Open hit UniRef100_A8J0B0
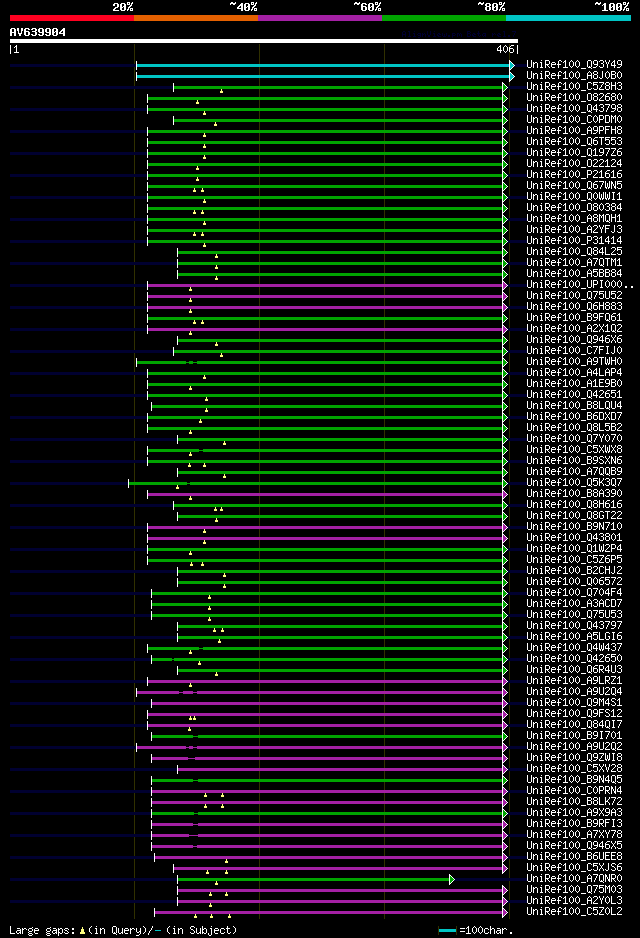 click(x=574, y=75)
